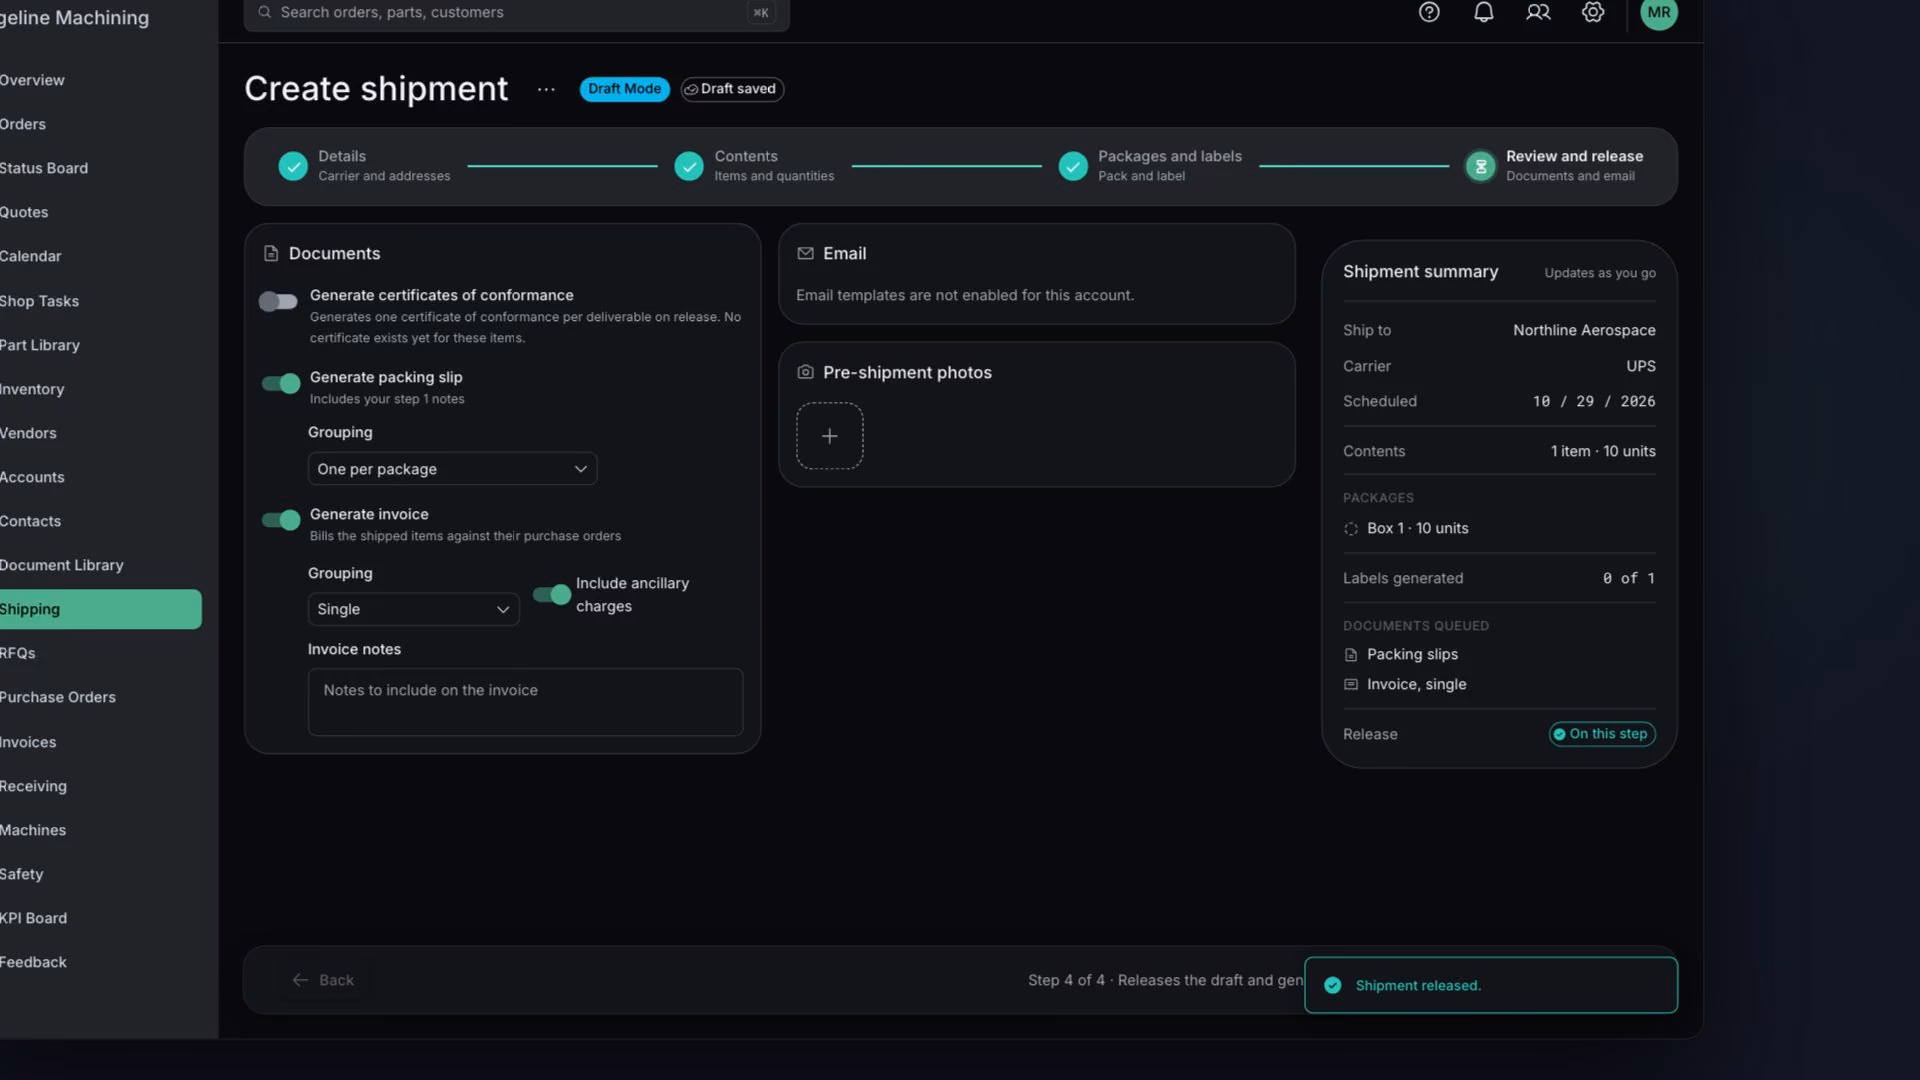Click the Draft saved badge
Image resolution: width=1920 pixels, height=1080 pixels.
[x=732, y=89]
